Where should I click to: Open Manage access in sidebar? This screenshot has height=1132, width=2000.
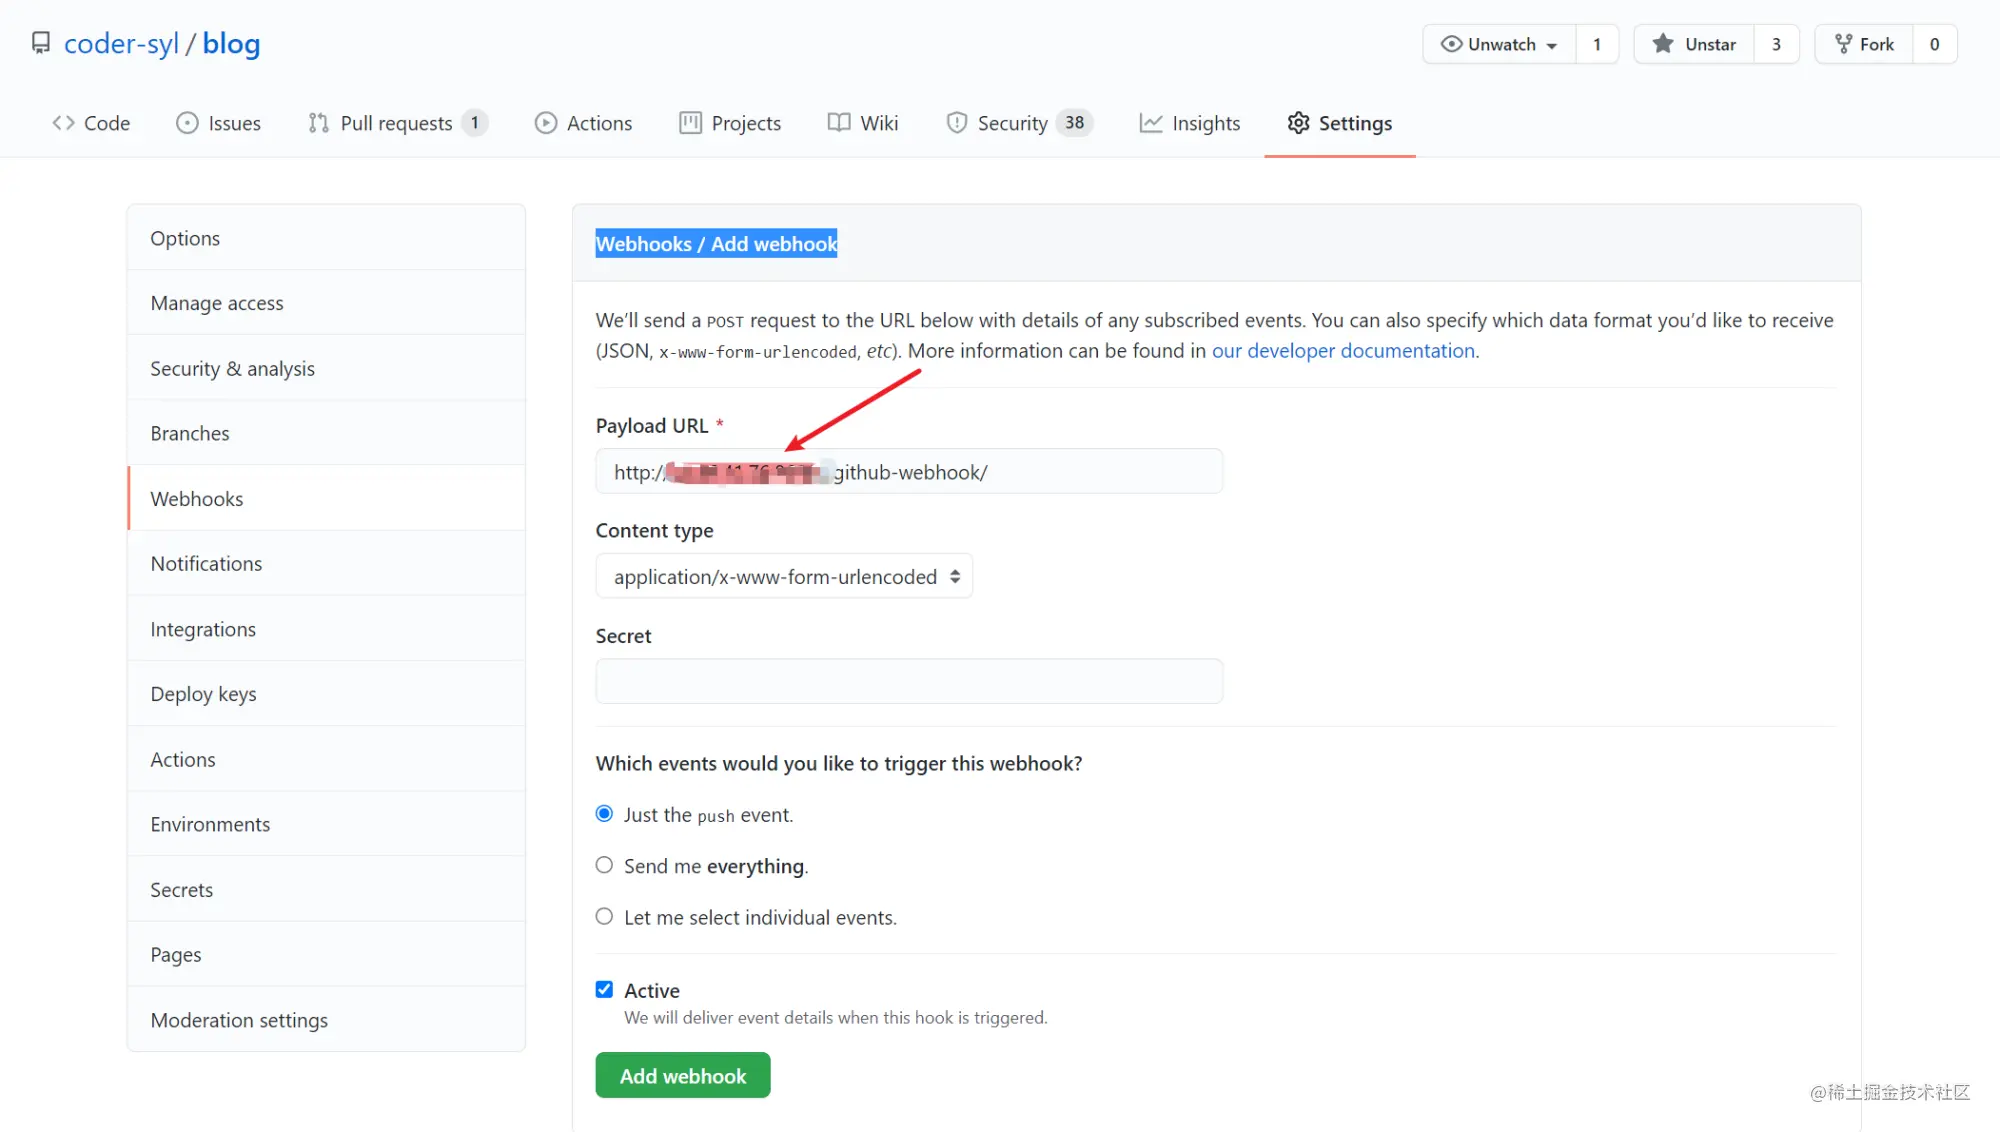327,303
